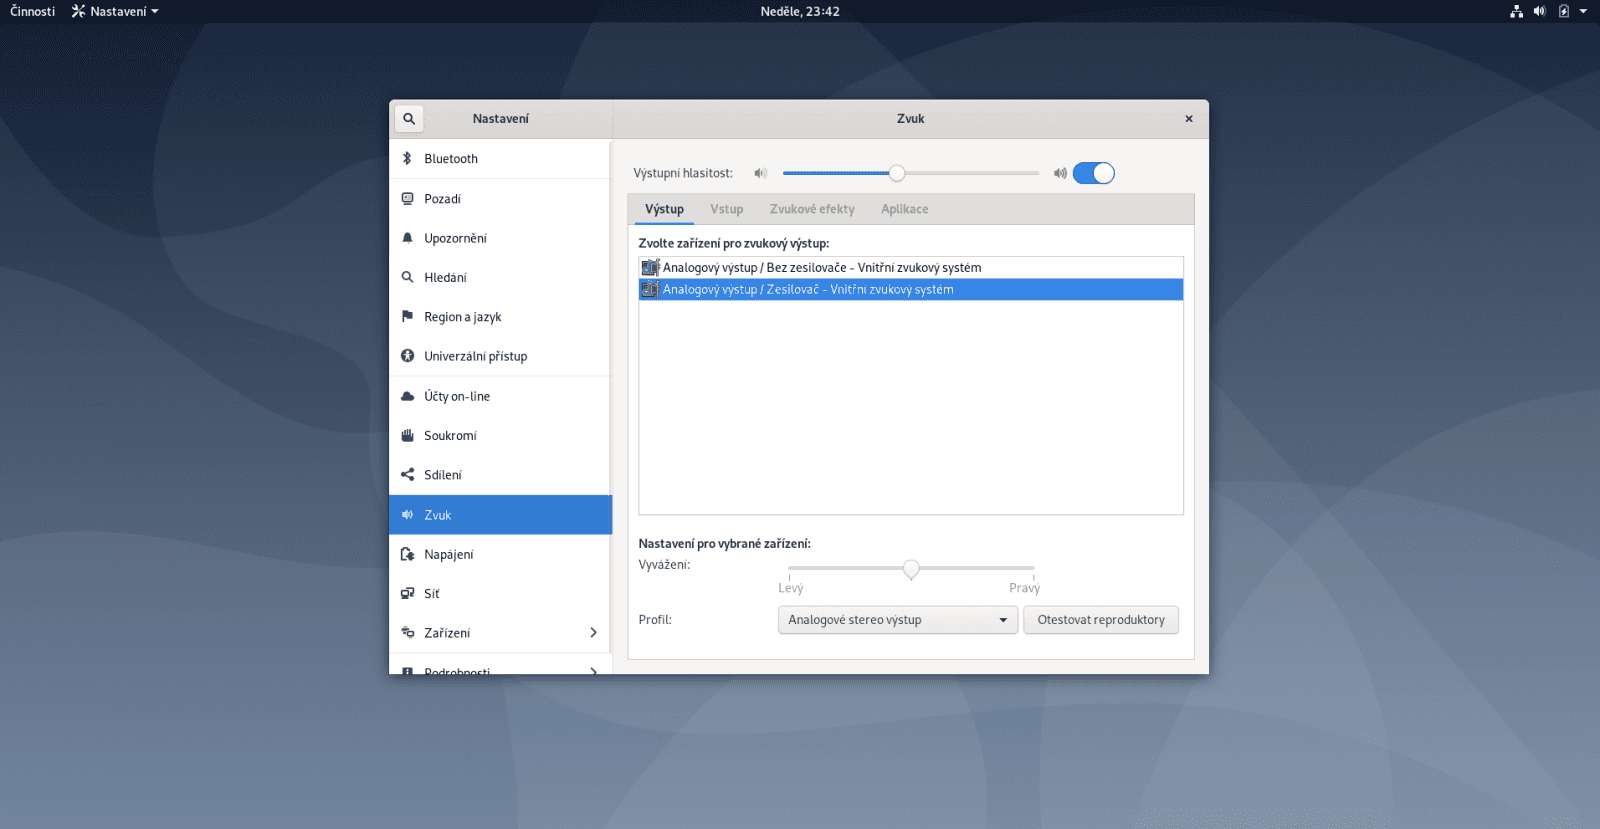This screenshot has height=829, width=1600.
Task: Open Účty on-line settings panel
Action: click(500, 396)
